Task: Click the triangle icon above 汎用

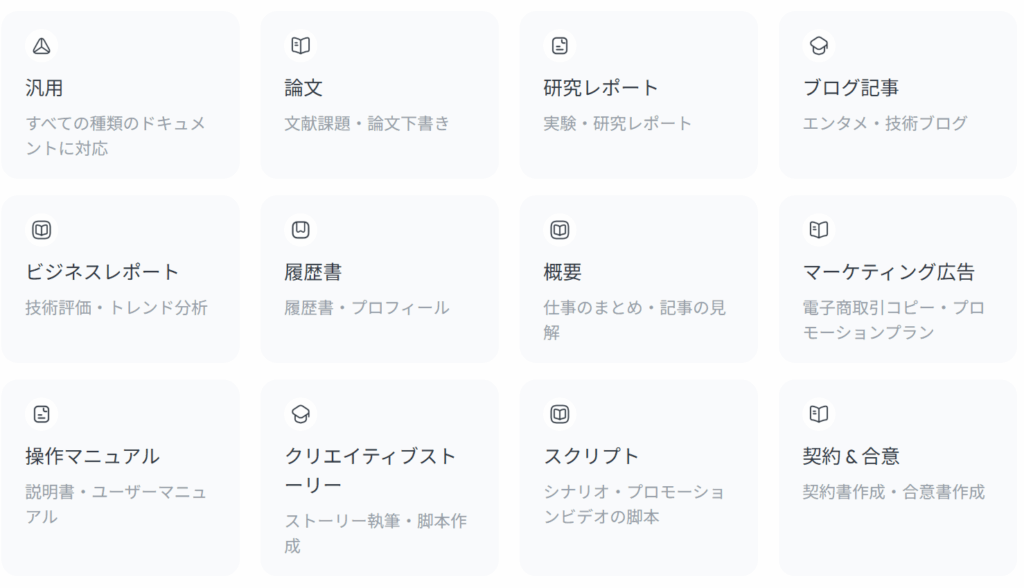Action: tap(41, 46)
